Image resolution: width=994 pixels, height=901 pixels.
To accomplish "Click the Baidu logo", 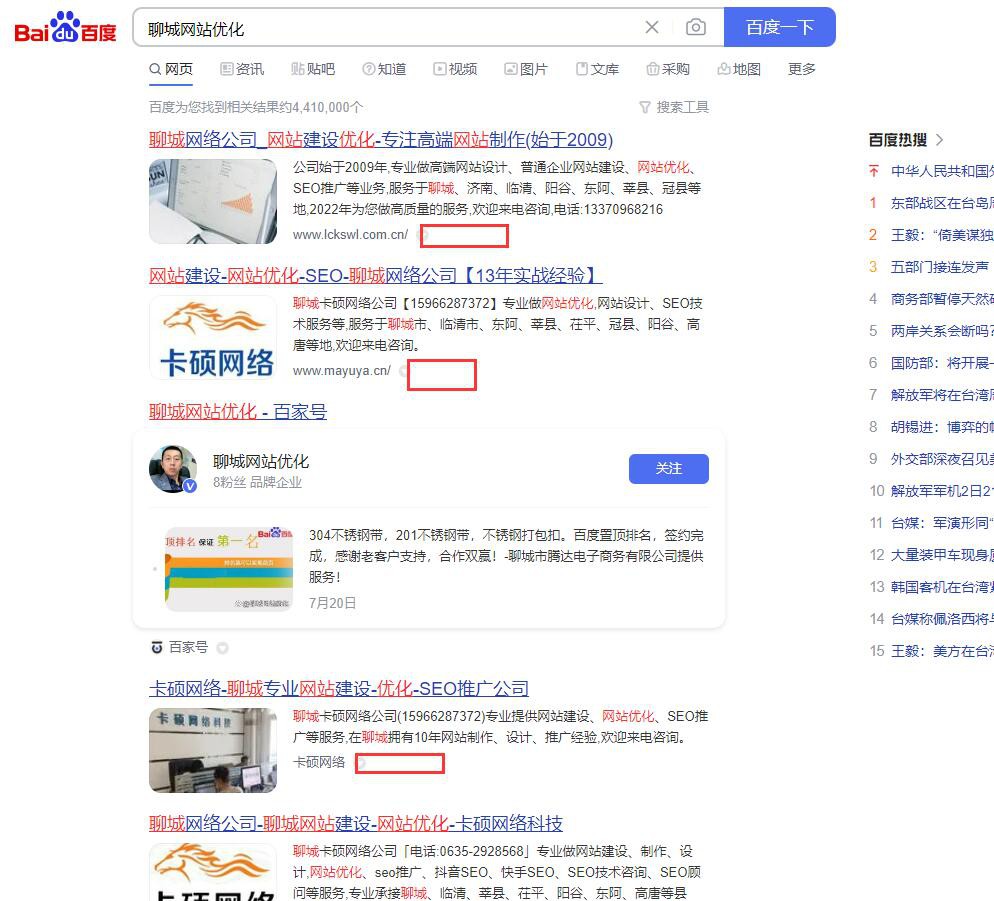I will (65, 27).
